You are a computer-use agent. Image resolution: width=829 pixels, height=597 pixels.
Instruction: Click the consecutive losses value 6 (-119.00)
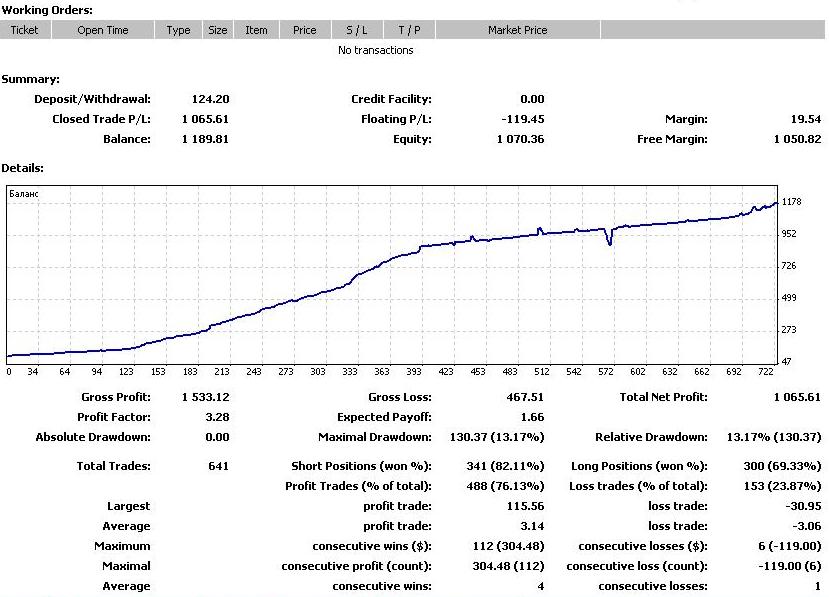tap(790, 546)
